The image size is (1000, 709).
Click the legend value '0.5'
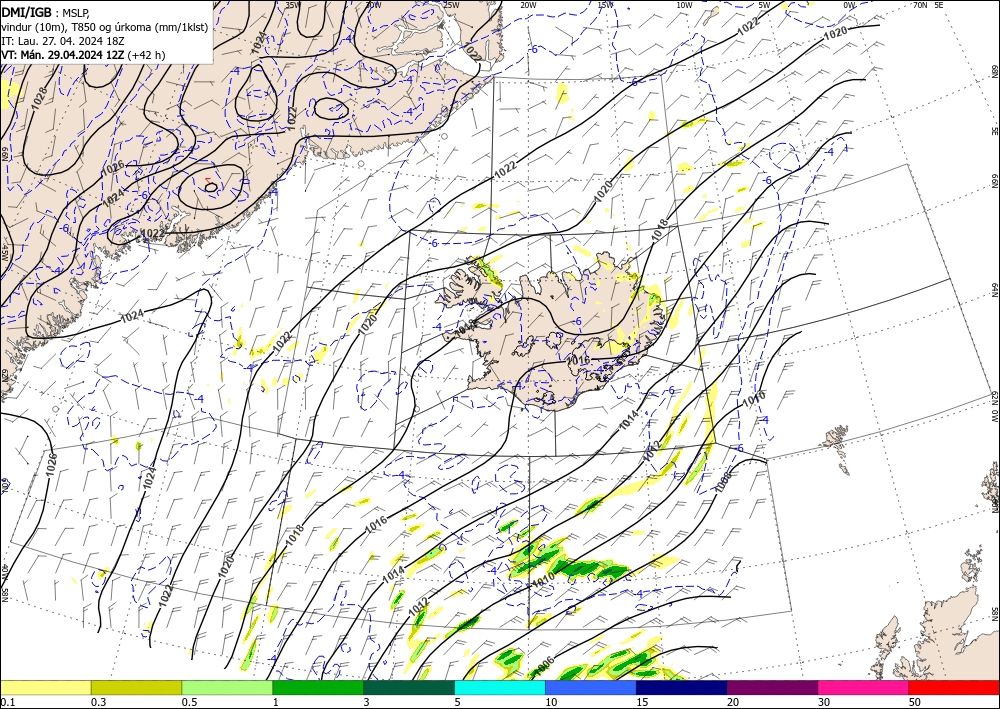coord(189,702)
